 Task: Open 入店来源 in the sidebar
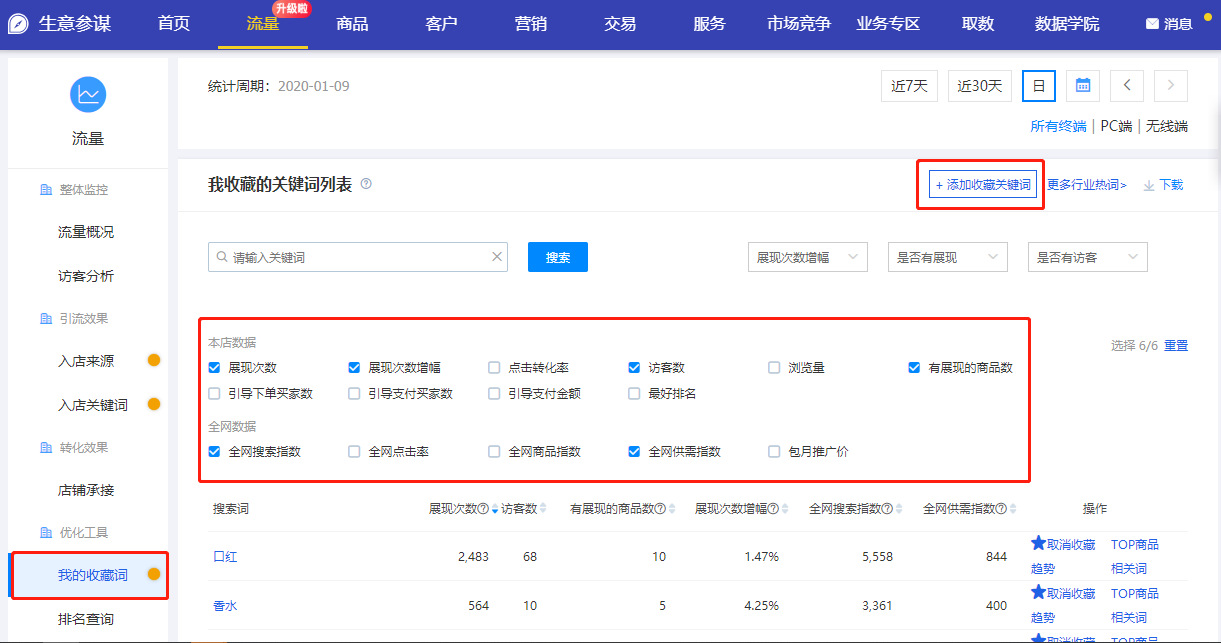pos(86,361)
